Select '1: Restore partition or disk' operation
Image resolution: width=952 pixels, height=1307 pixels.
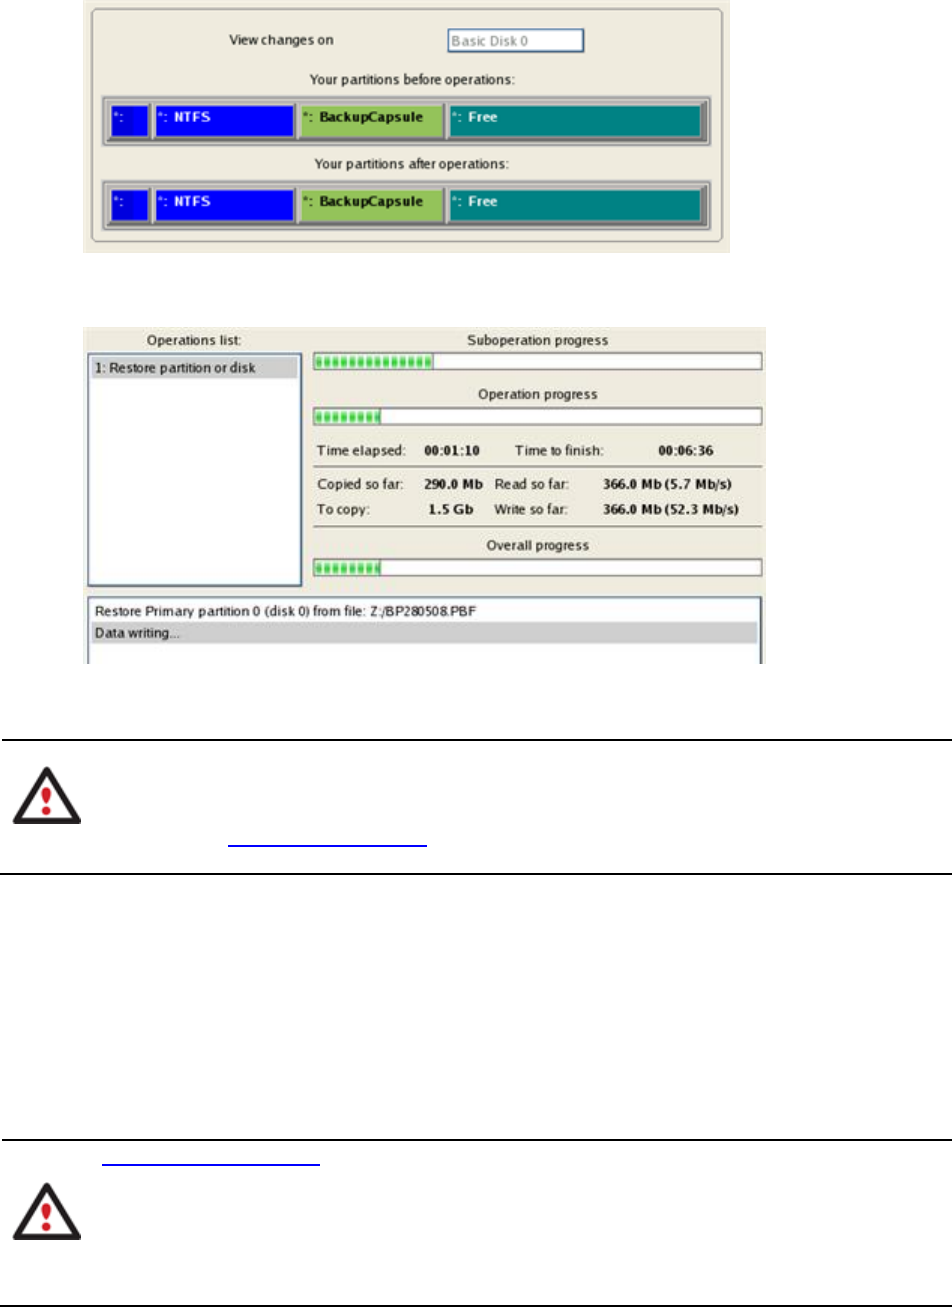coord(194,368)
